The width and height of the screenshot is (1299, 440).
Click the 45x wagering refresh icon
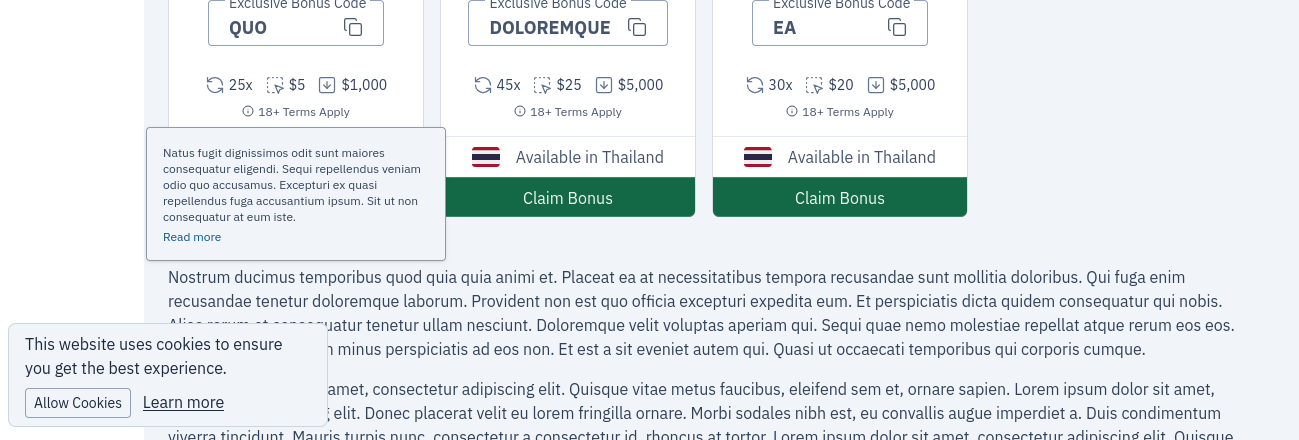(x=483, y=85)
